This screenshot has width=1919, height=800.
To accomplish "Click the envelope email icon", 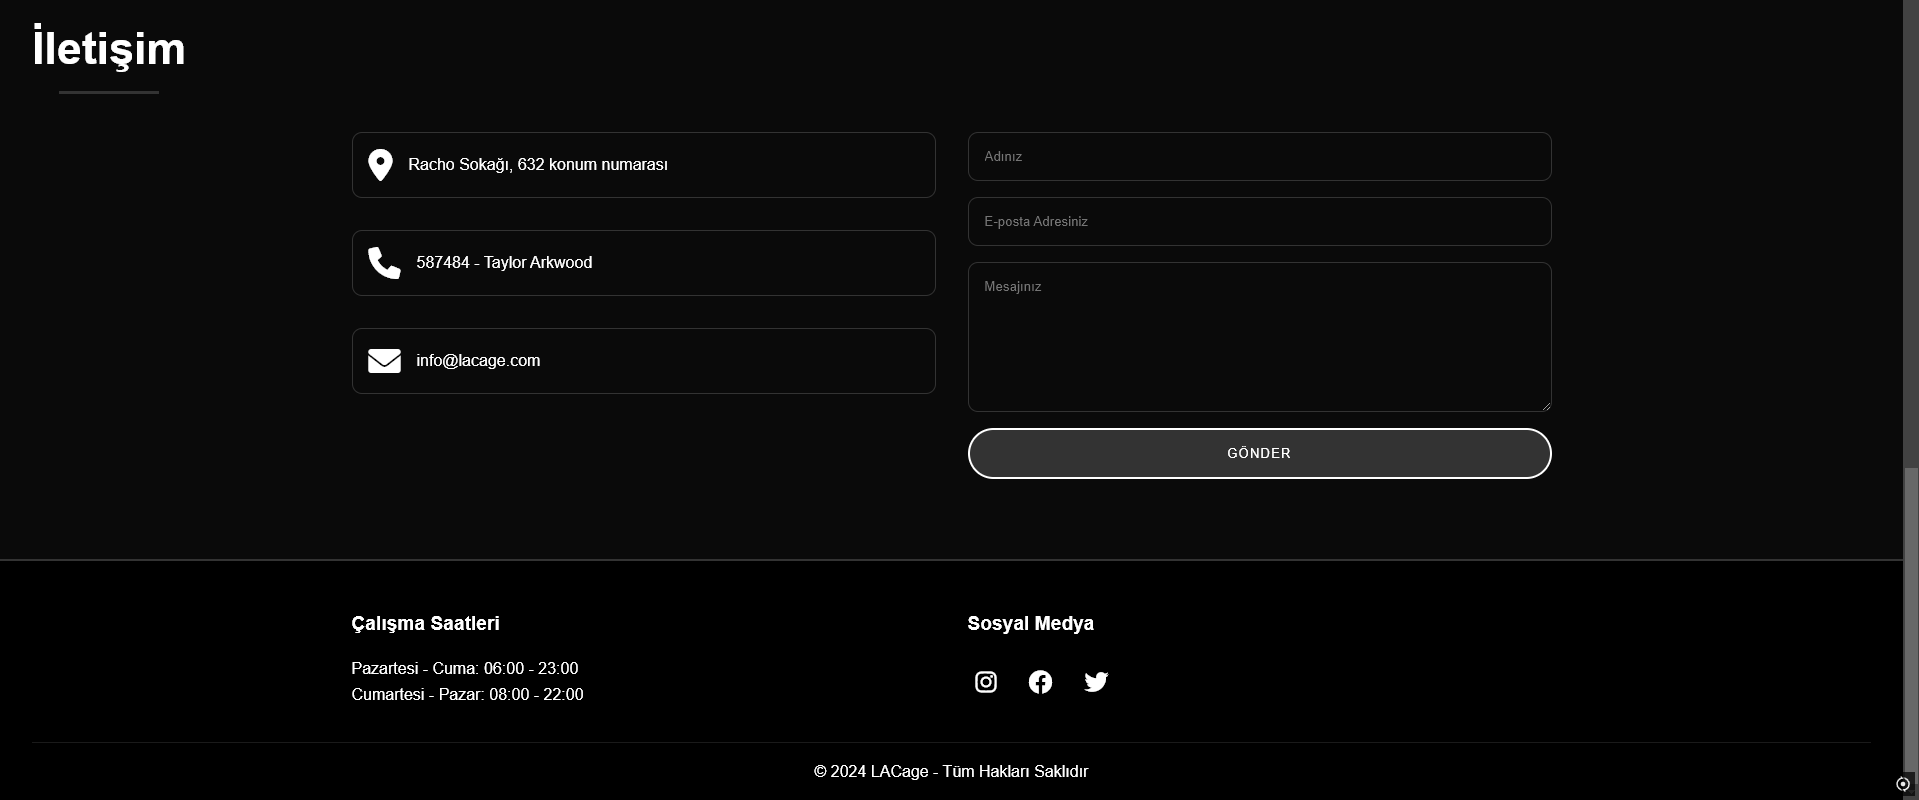I will [x=384, y=361].
